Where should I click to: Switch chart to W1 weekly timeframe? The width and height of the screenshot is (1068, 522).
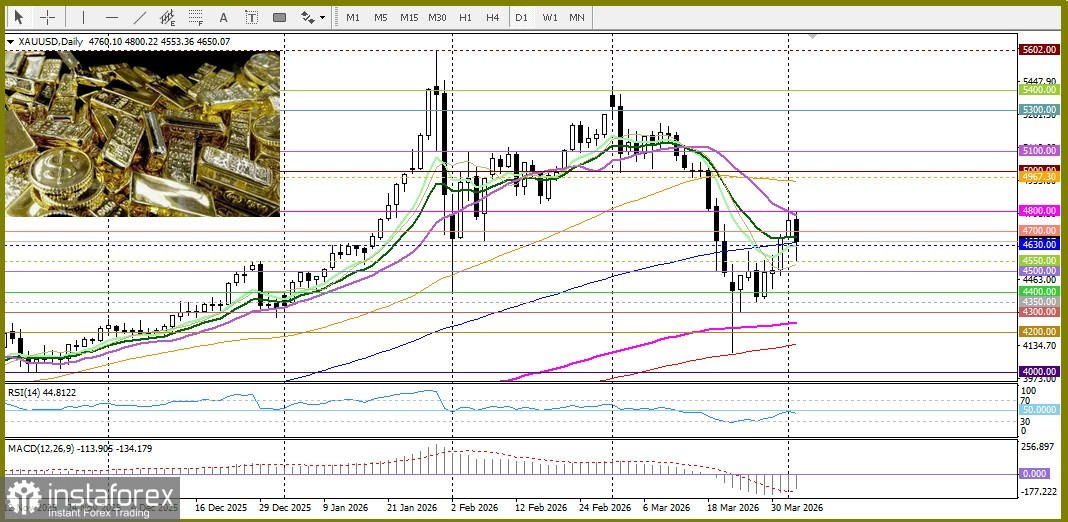coord(549,17)
